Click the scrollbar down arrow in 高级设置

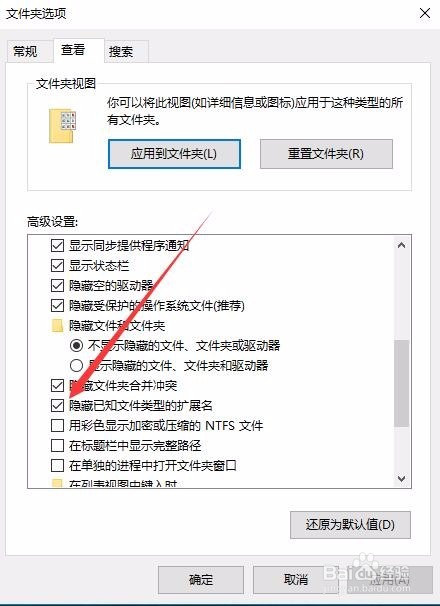(x=402, y=479)
